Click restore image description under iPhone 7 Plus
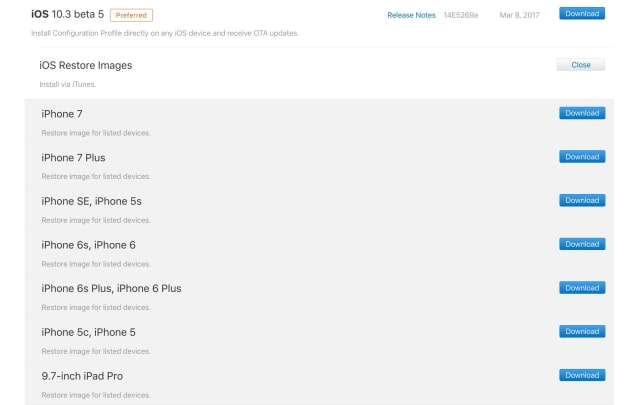 96,176
